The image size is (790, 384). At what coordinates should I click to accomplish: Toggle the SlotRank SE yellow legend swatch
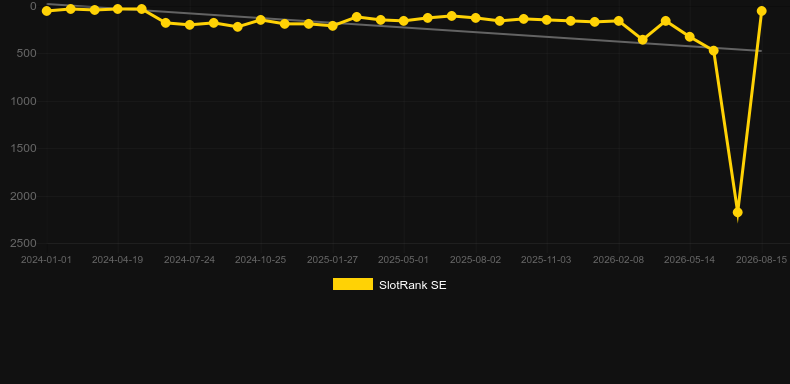(x=353, y=284)
